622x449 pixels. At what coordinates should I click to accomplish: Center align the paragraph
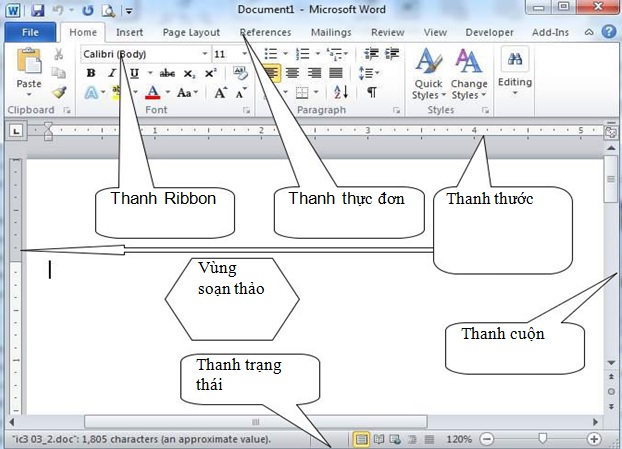292,73
